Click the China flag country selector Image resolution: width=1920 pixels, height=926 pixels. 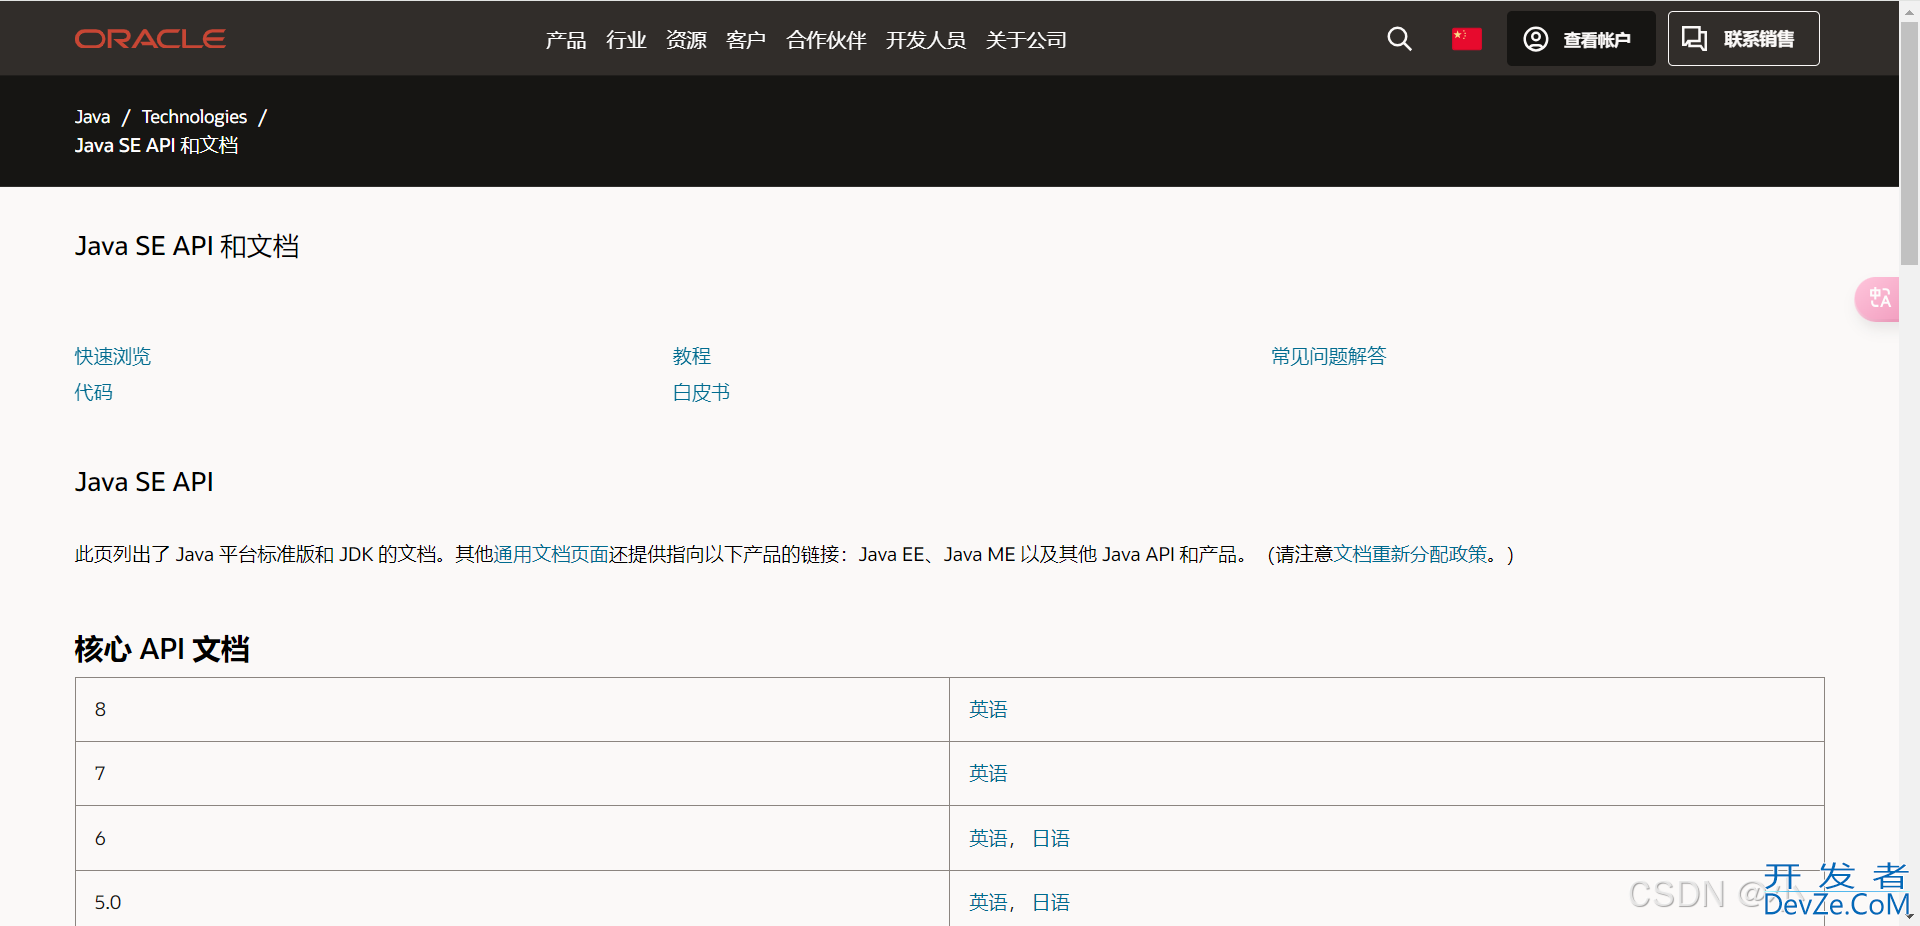coord(1466,39)
